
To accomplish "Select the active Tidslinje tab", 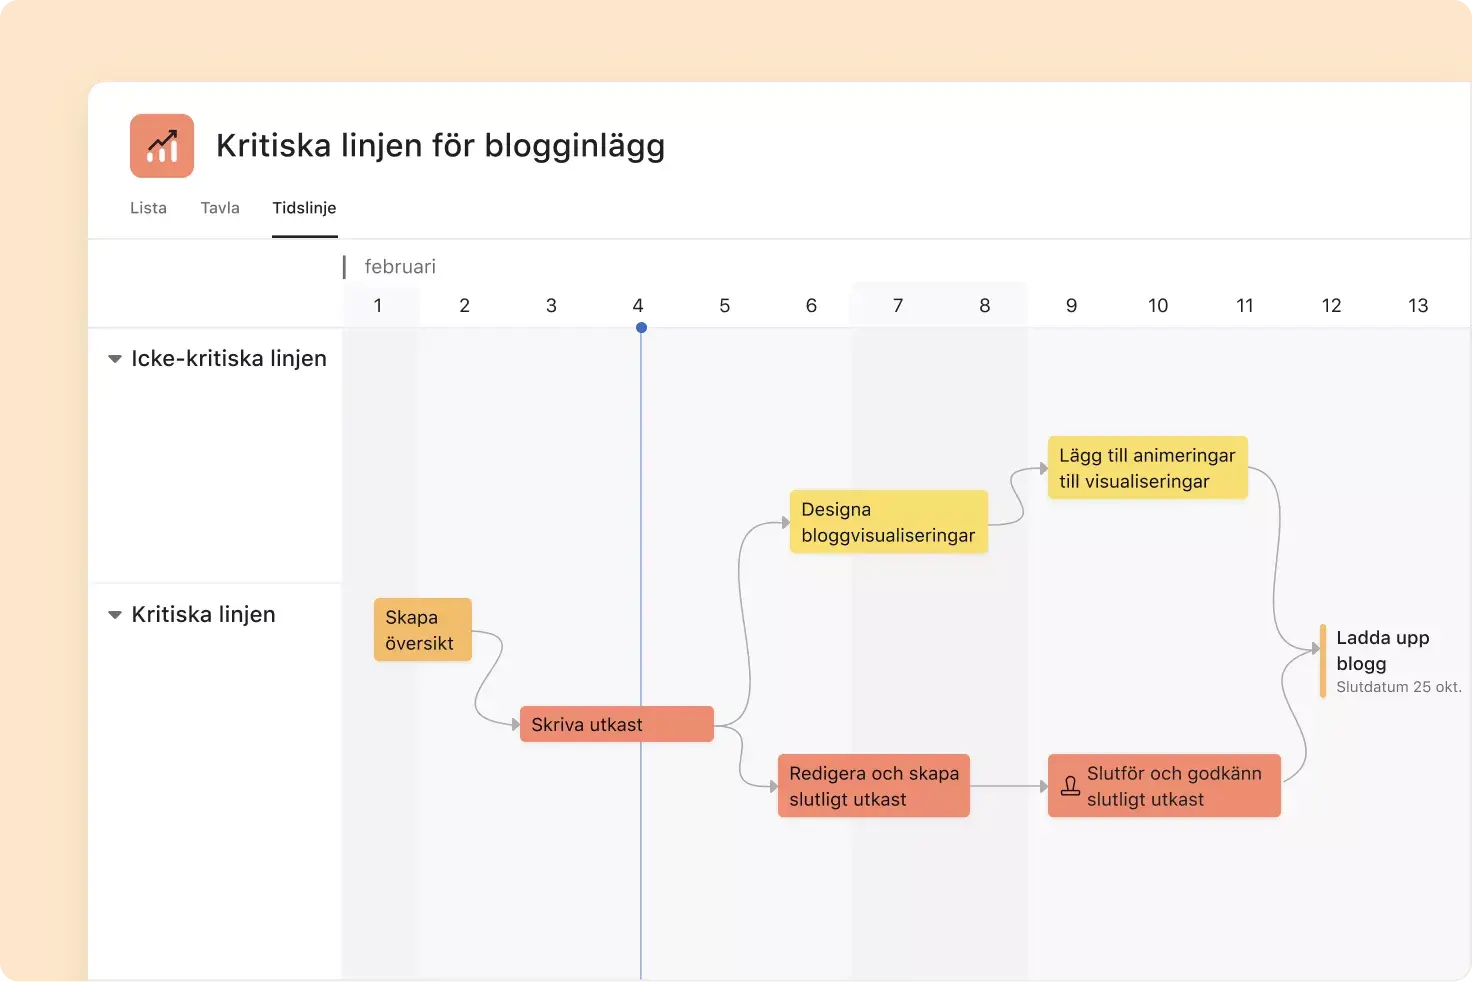I will tap(304, 208).
